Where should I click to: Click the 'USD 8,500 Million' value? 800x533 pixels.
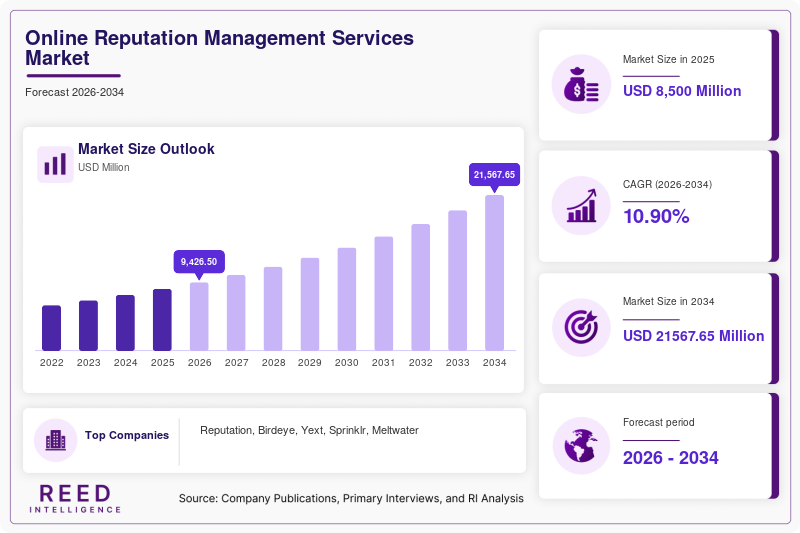click(x=682, y=91)
